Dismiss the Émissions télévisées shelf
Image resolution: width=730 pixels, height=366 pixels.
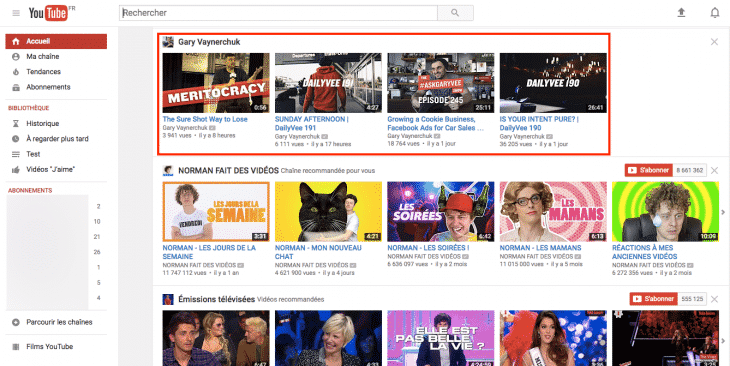(x=714, y=299)
